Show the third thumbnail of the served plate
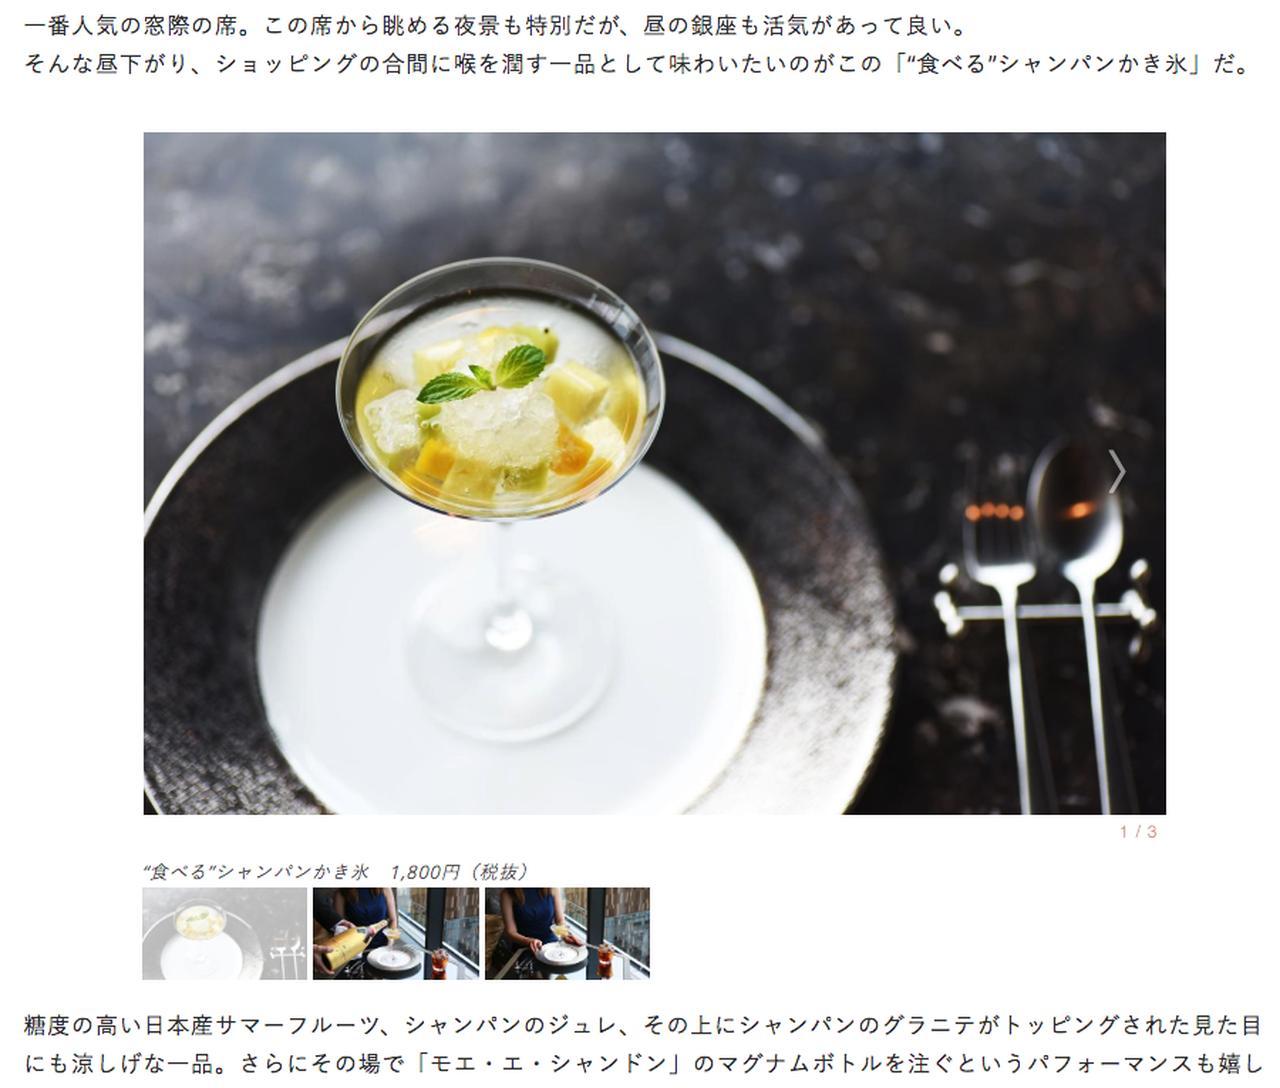This screenshot has width=1280, height=1088. (x=567, y=933)
